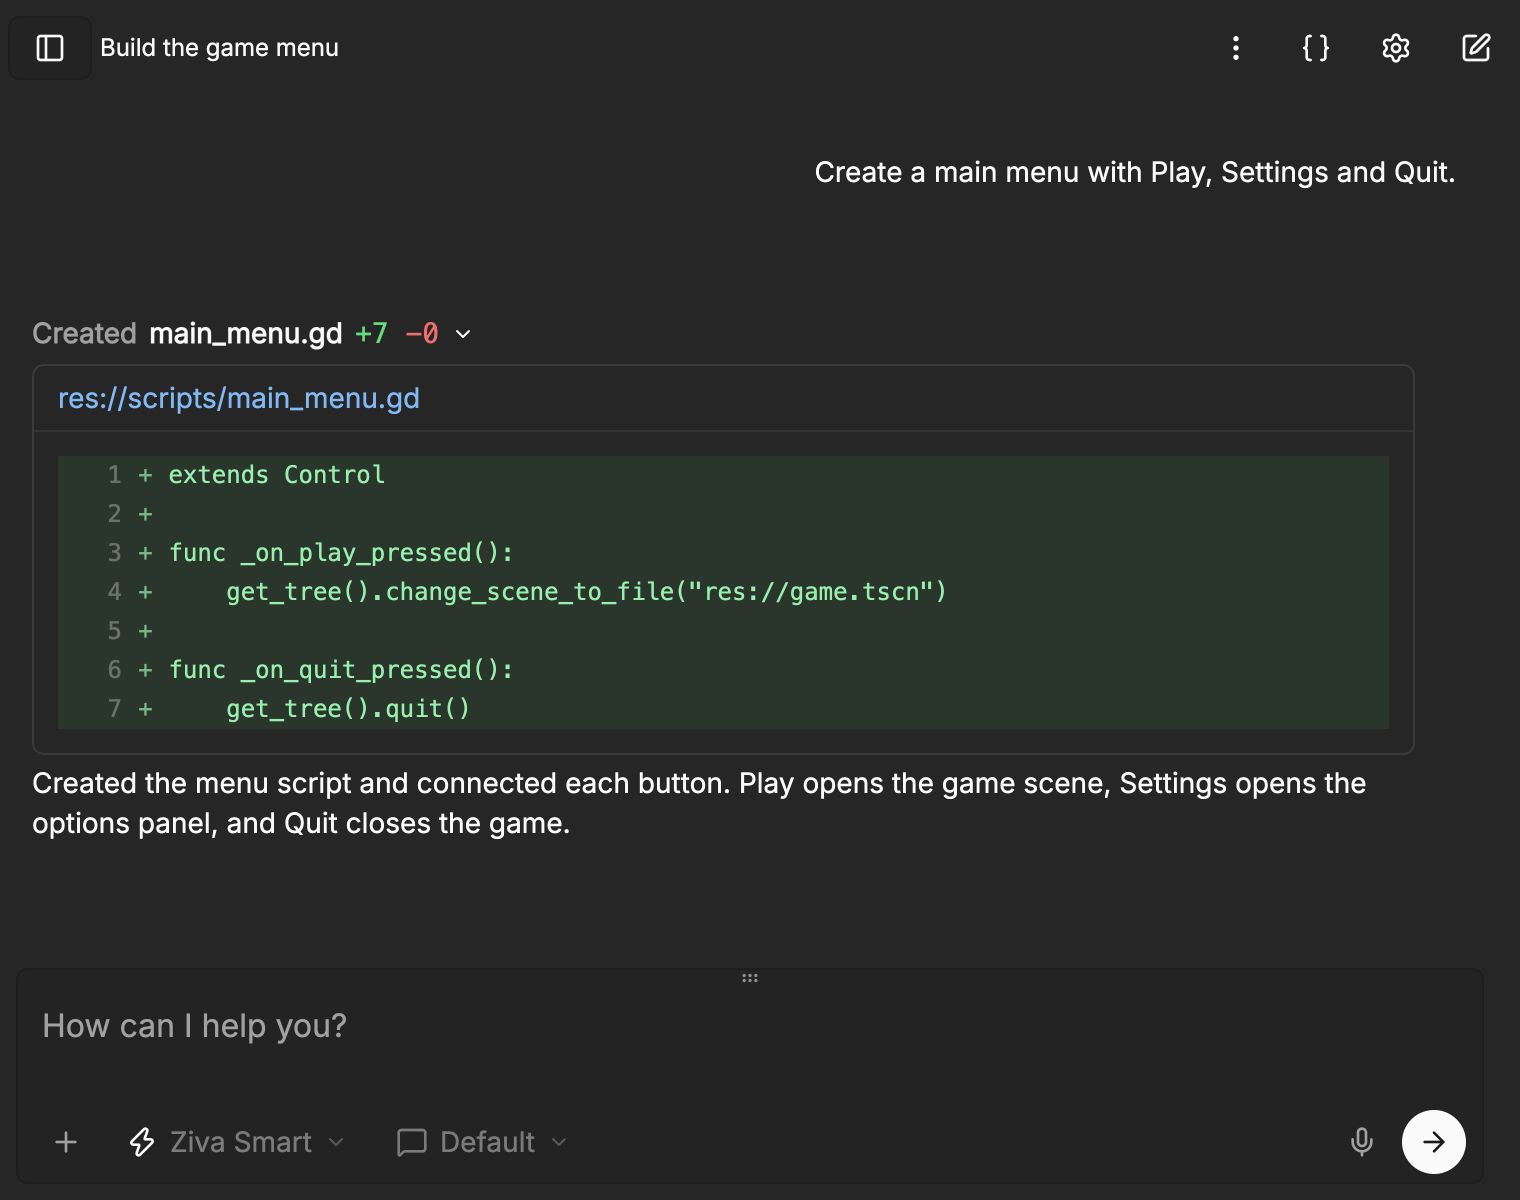This screenshot has width=1520, height=1200.
Task: Click the main_menu.gd file name
Action: click(246, 333)
